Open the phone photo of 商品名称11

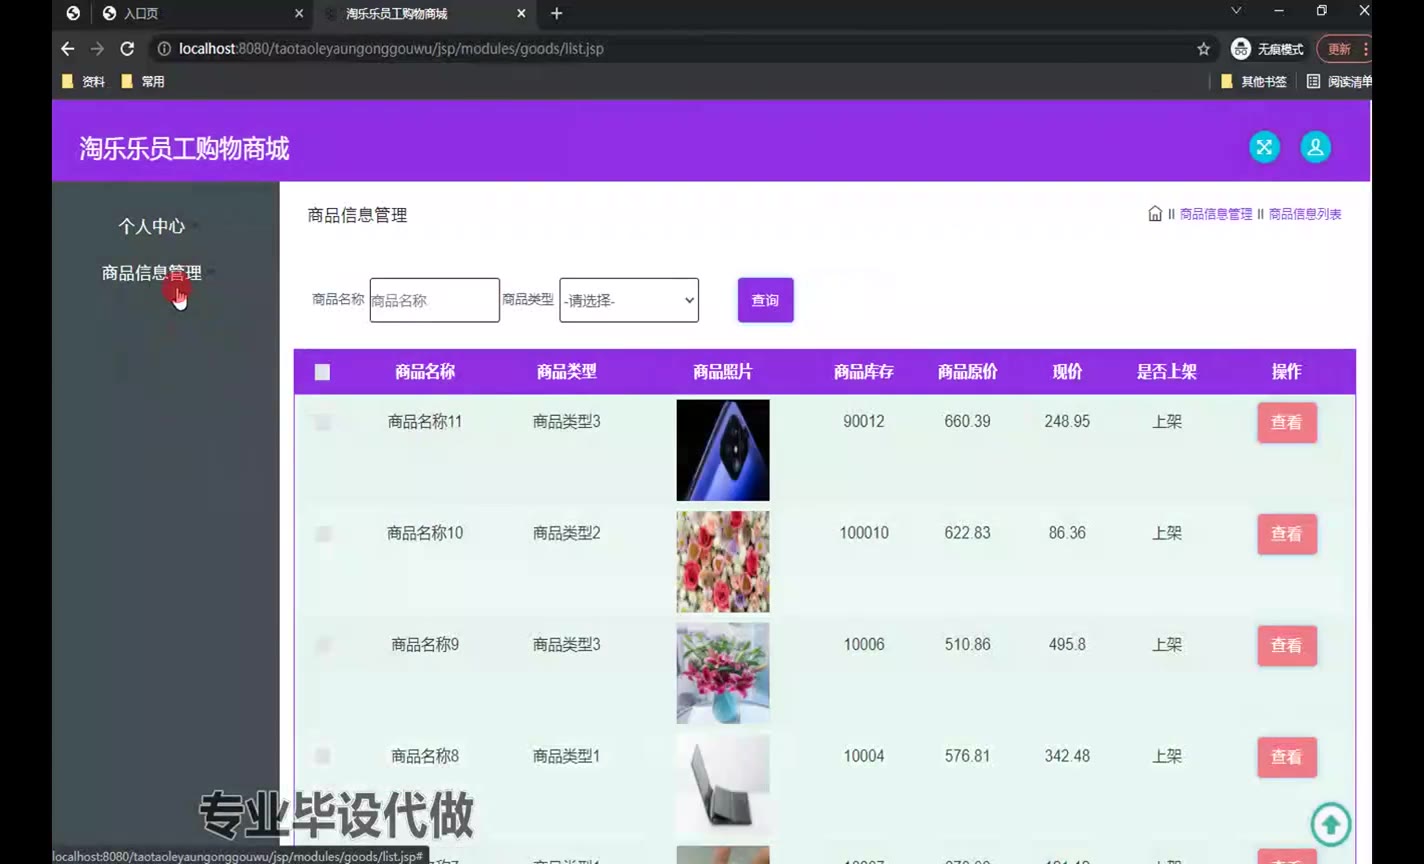click(x=723, y=450)
